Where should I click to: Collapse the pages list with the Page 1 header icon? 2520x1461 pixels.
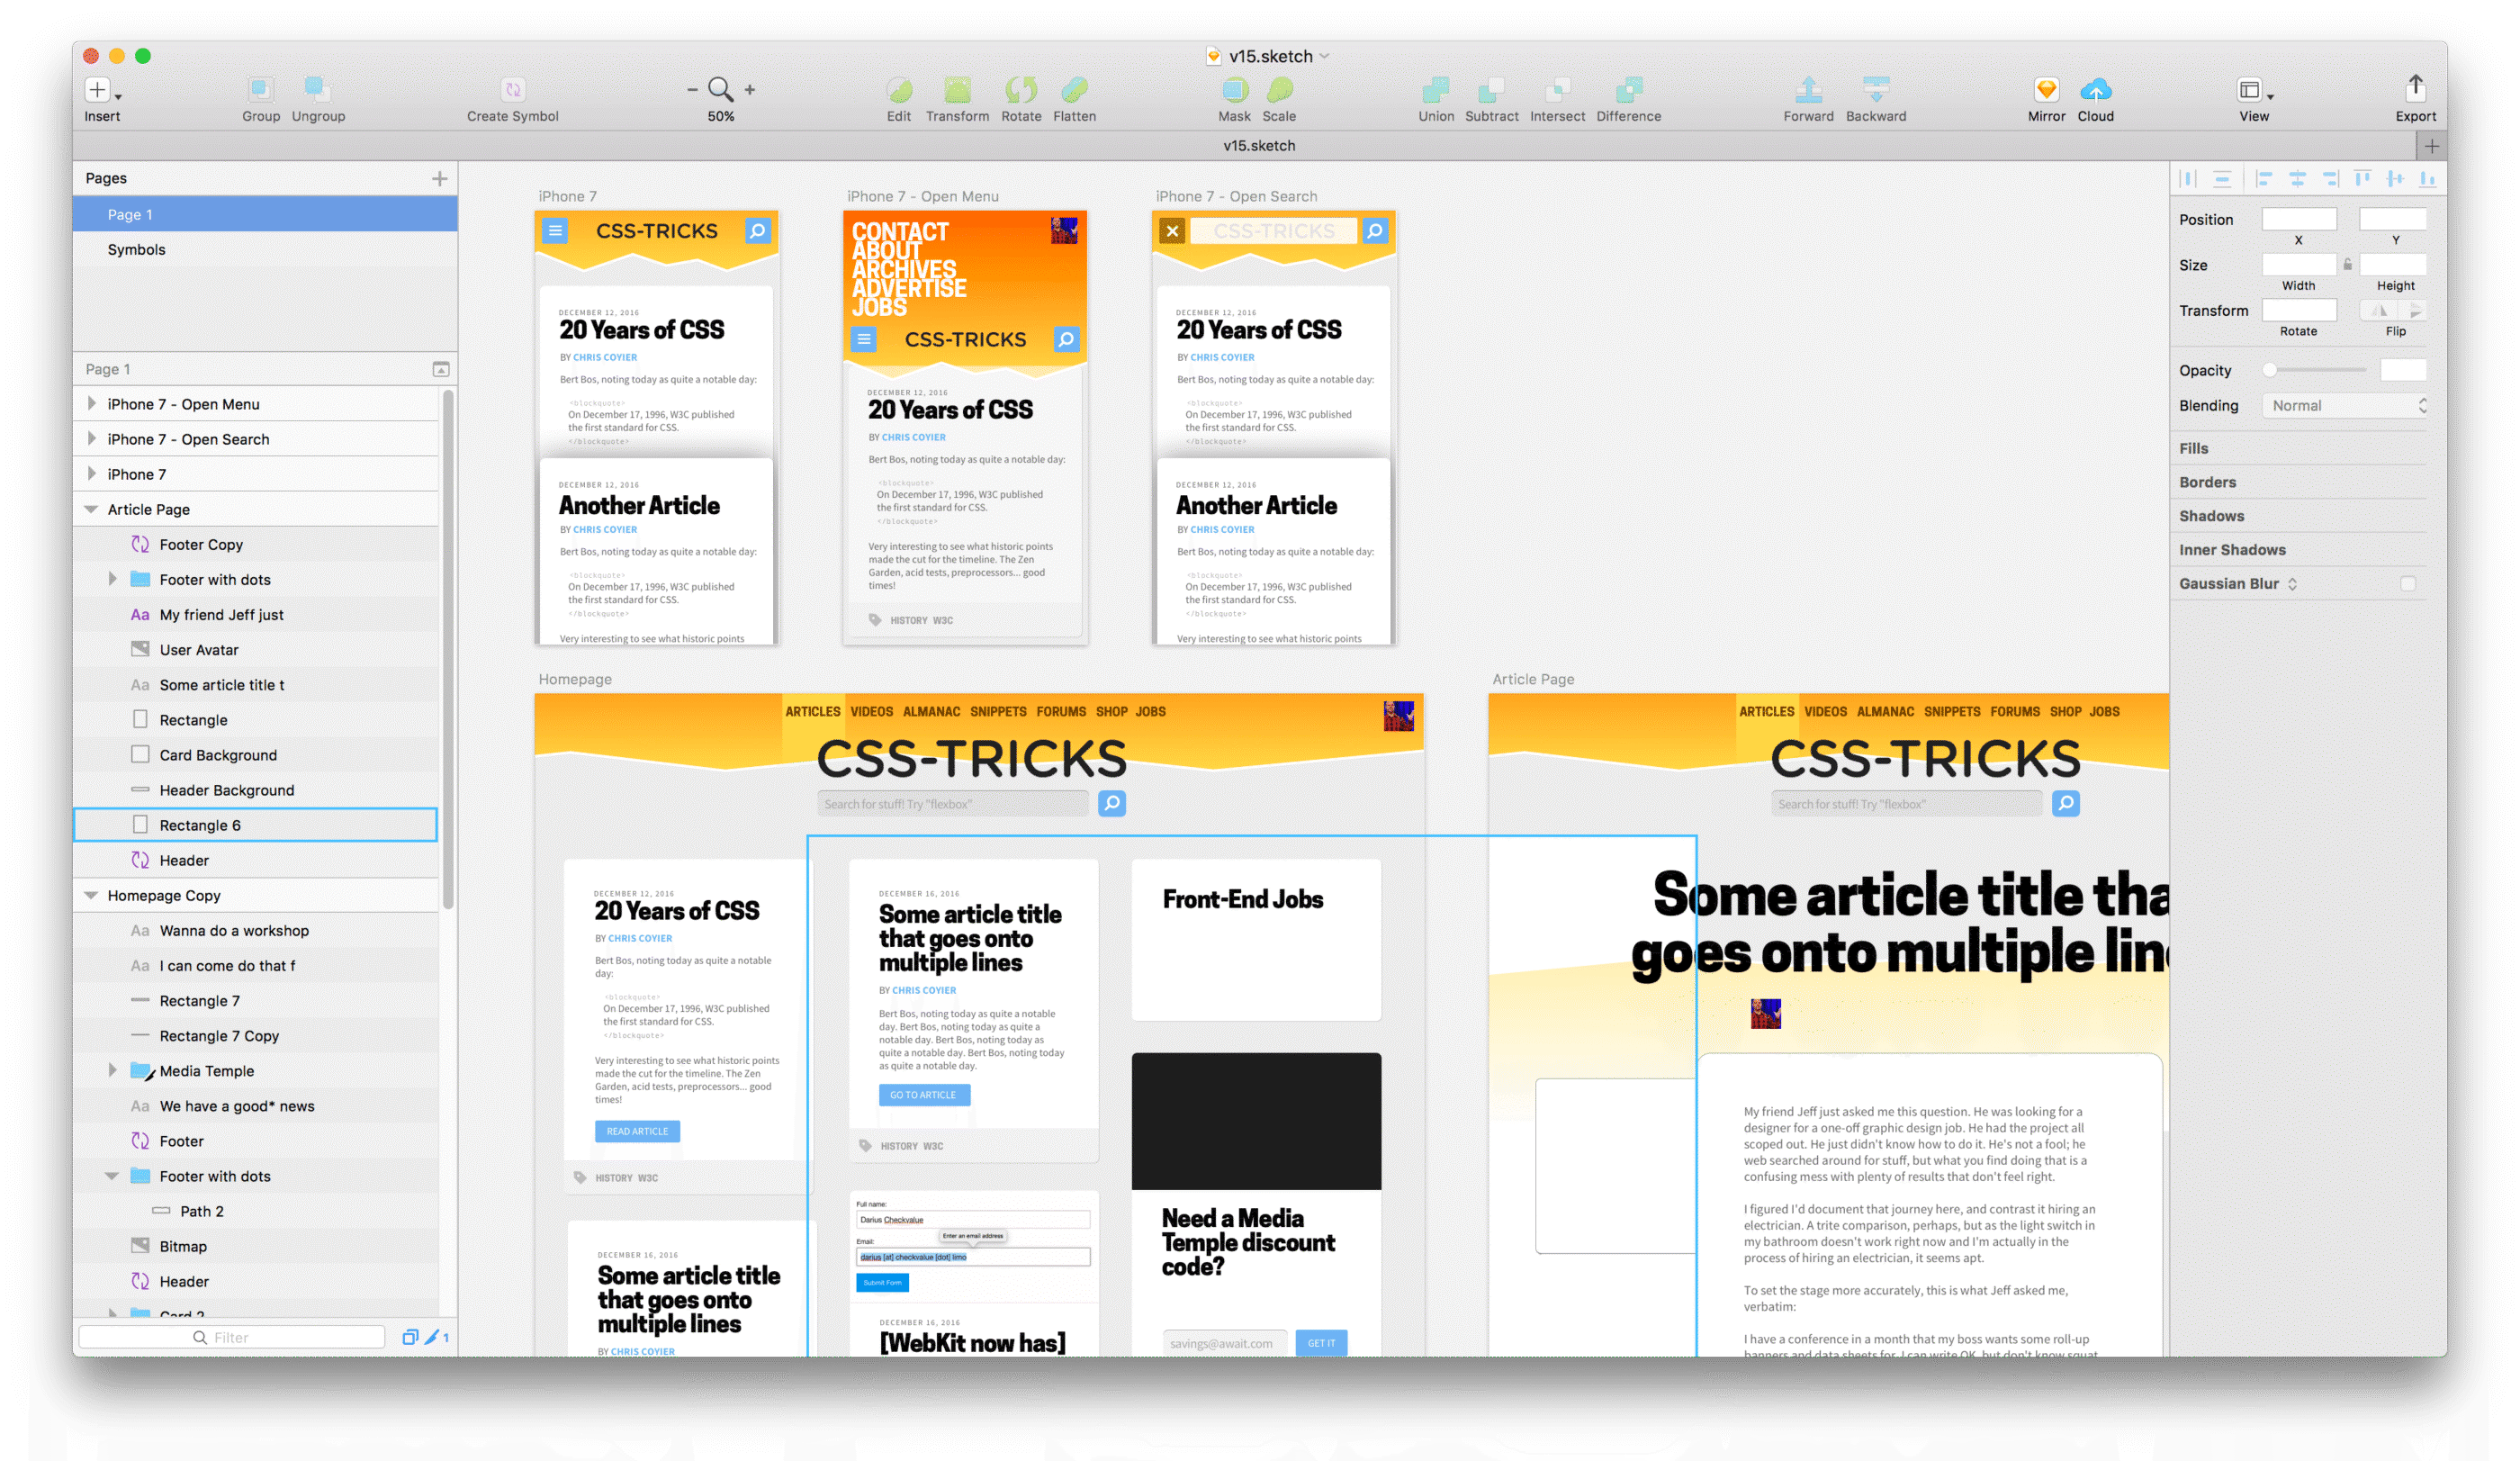(440, 369)
